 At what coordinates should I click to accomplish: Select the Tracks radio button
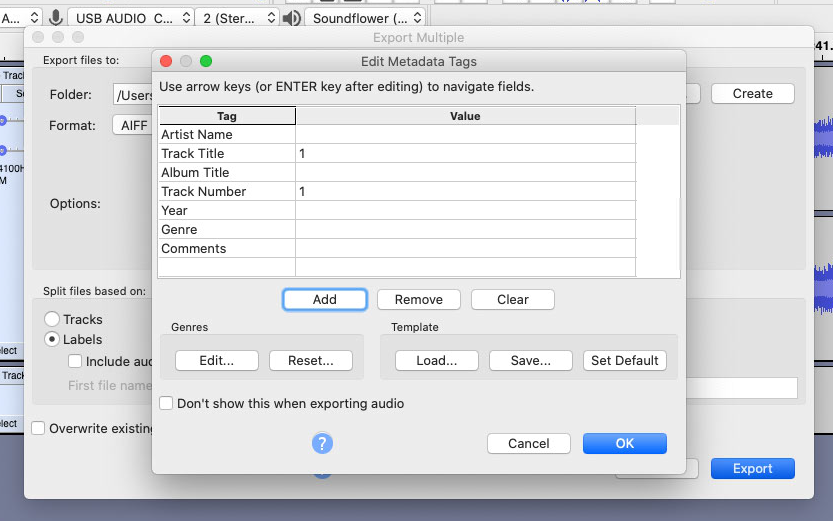[x=52, y=319]
